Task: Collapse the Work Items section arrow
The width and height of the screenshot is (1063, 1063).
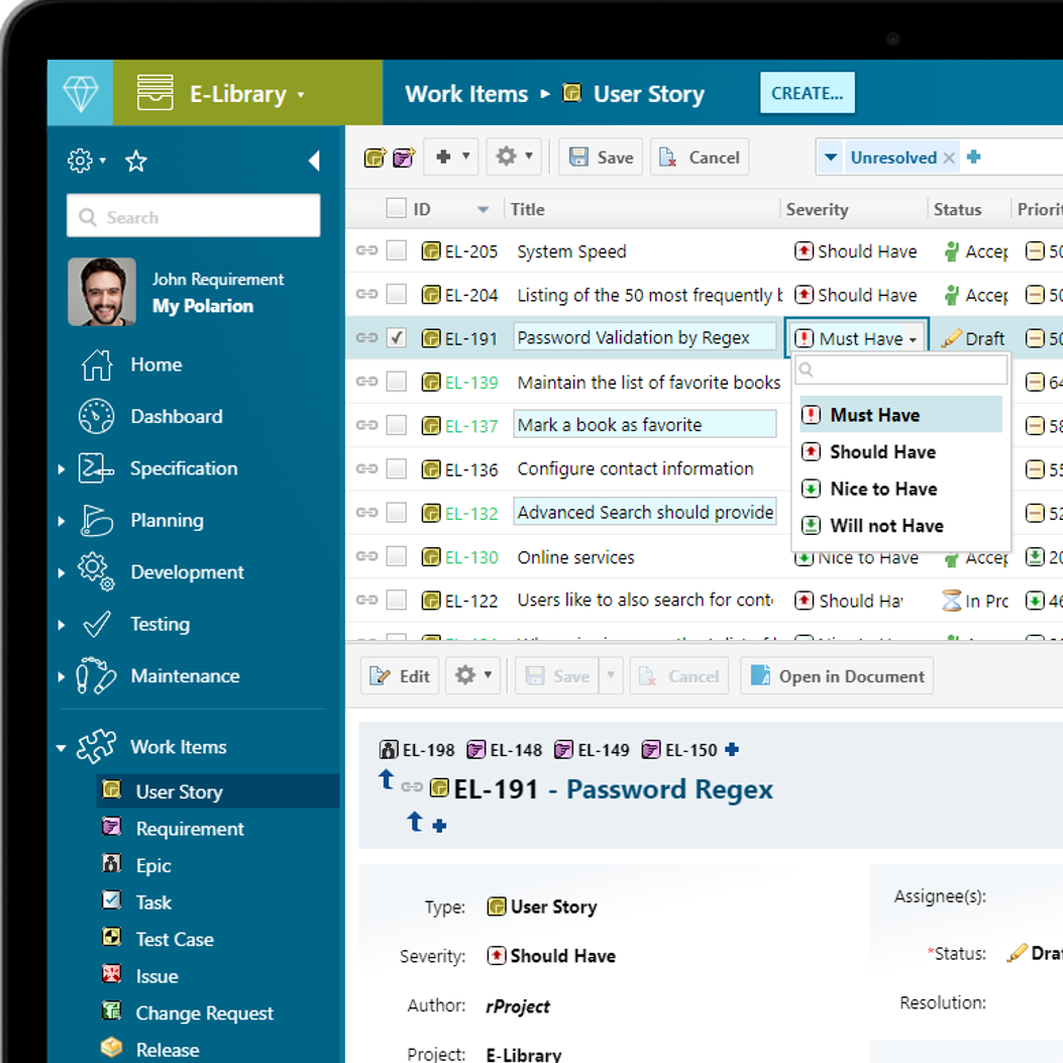Action: point(61,748)
